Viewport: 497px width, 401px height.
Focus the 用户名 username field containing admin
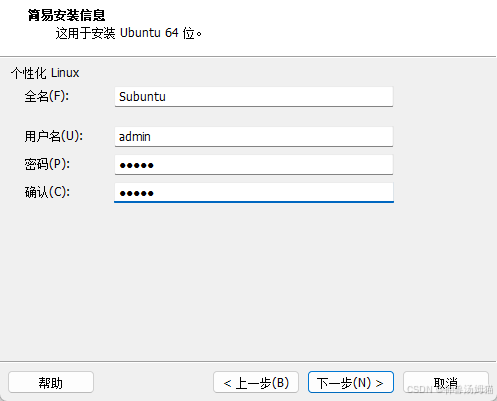click(254, 136)
